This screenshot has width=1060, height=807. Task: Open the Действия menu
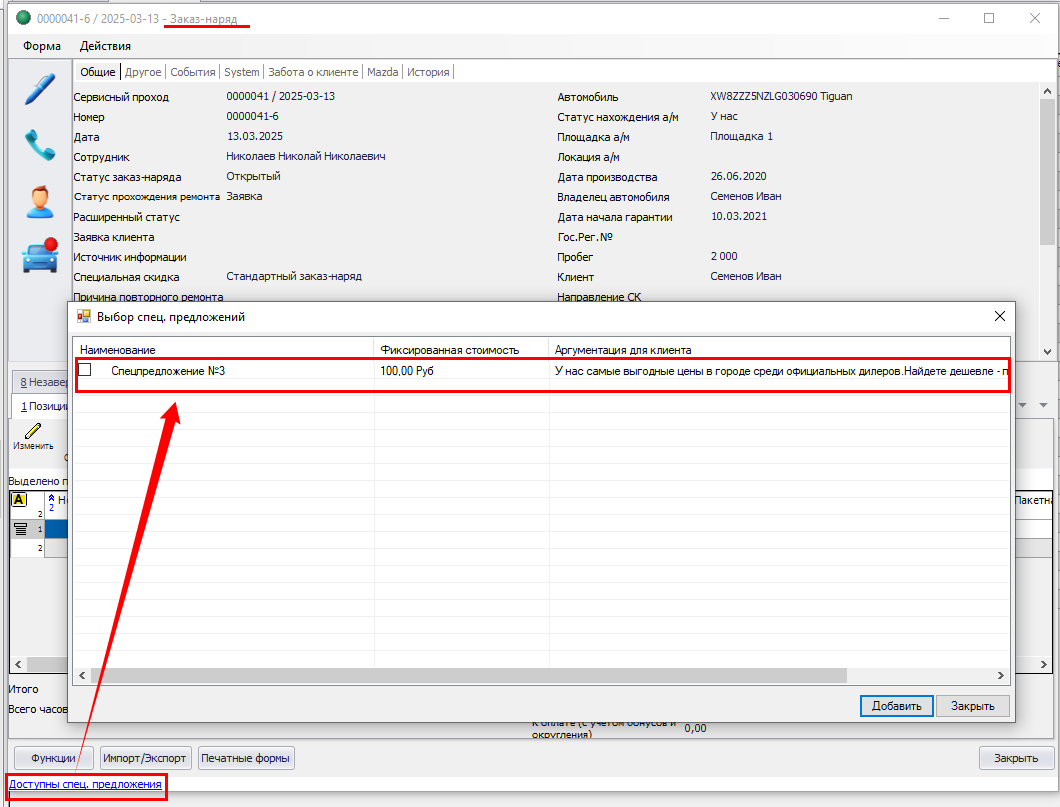[x=105, y=46]
